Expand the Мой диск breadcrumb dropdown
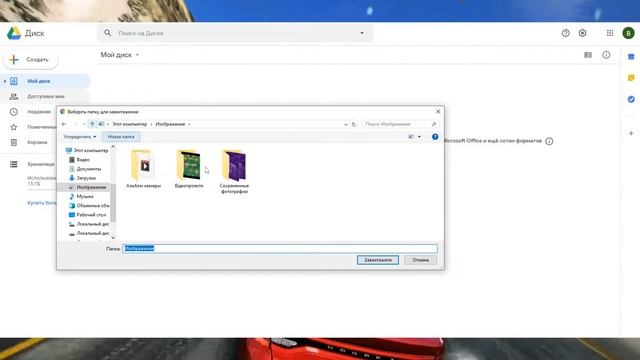 click(x=138, y=55)
